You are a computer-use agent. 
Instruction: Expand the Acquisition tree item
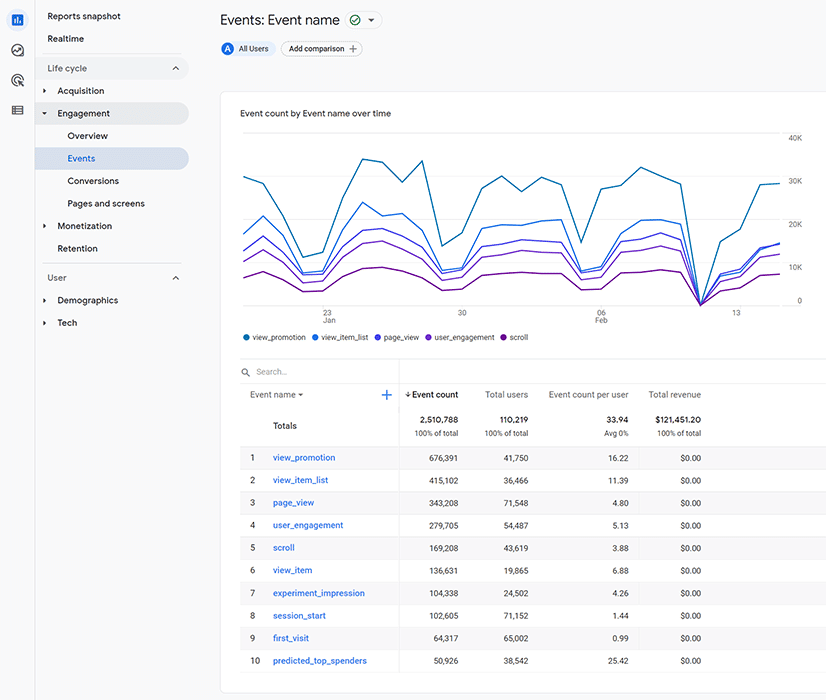coord(44,91)
